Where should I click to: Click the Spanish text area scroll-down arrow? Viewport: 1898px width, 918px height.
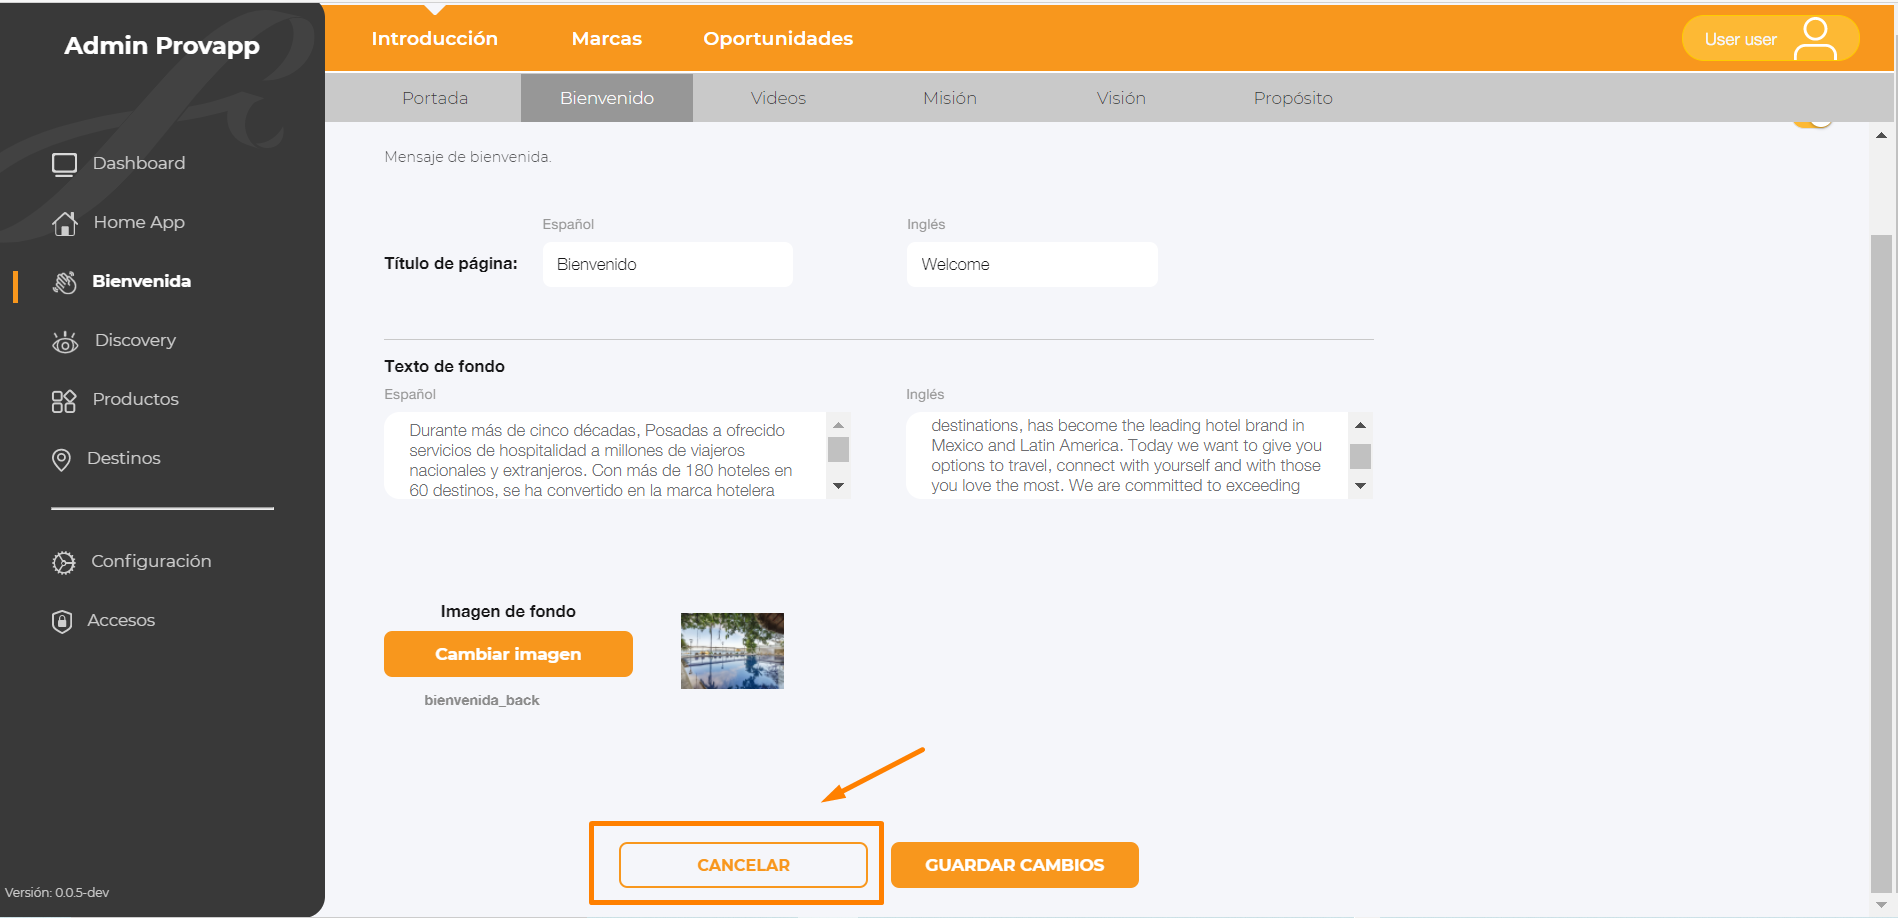pyautogui.click(x=839, y=486)
